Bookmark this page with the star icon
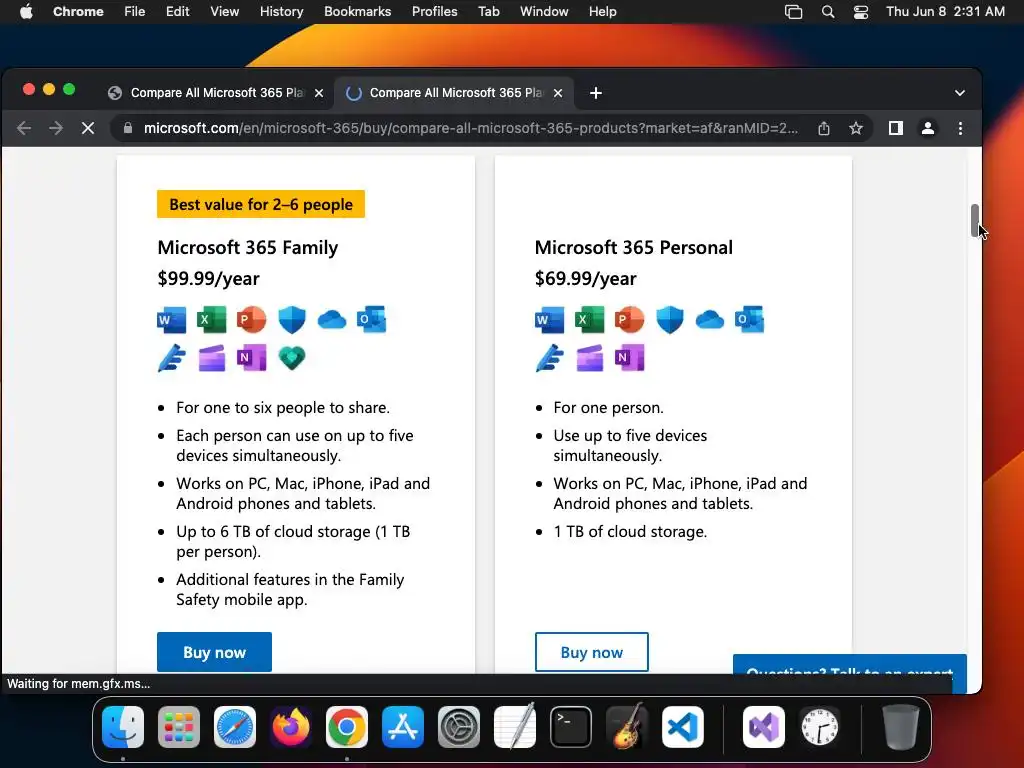This screenshot has width=1024, height=768. pos(856,129)
